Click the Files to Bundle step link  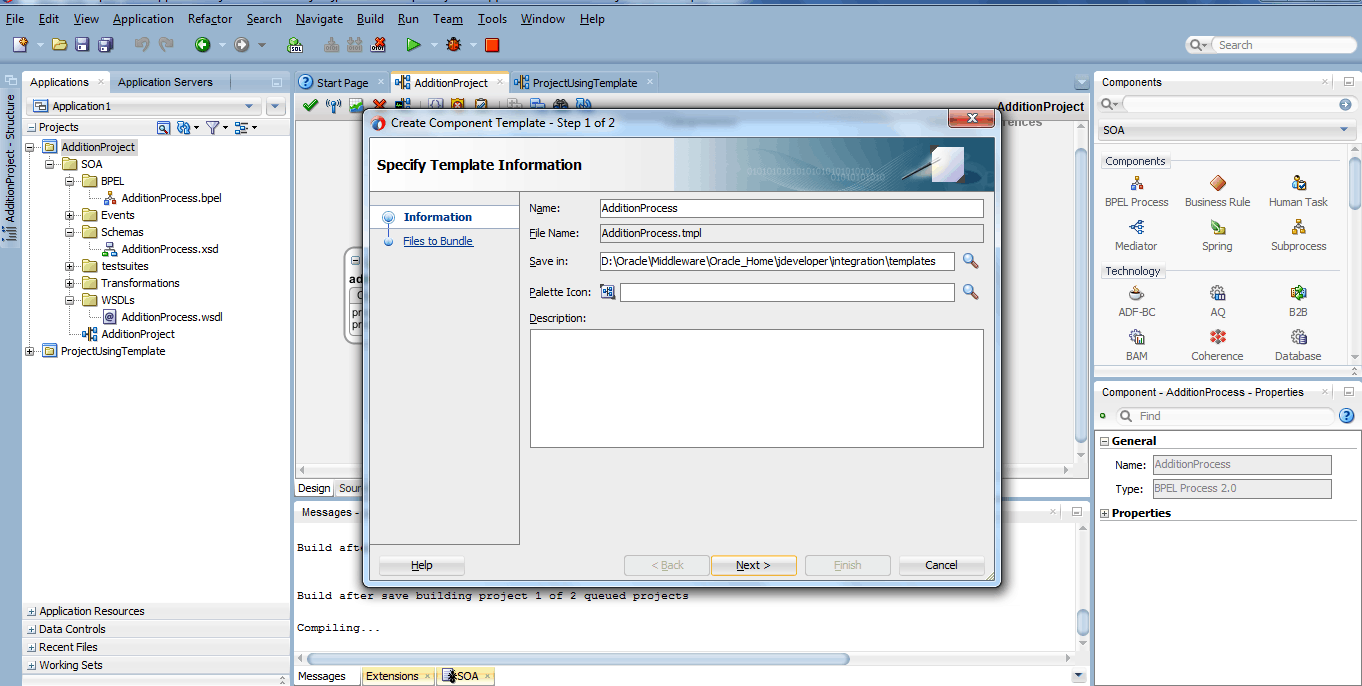(x=438, y=241)
